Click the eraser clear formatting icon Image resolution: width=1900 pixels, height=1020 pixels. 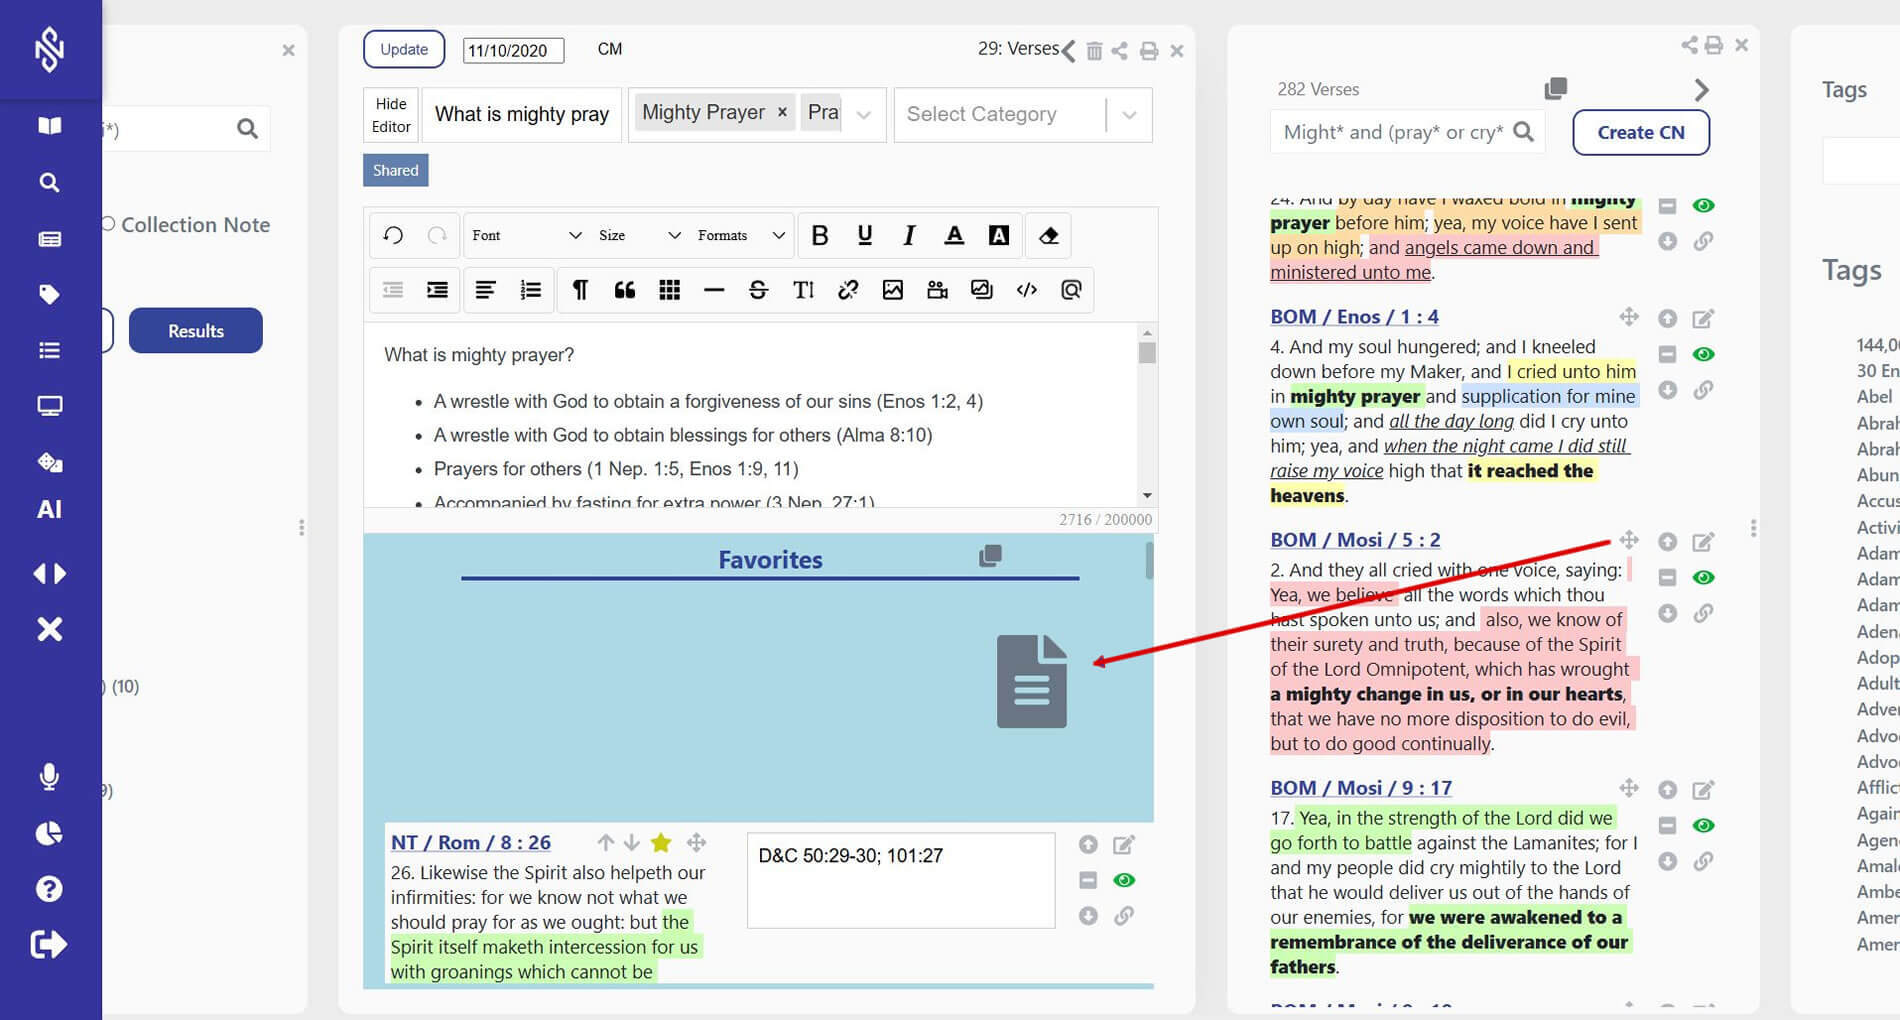click(1048, 236)
